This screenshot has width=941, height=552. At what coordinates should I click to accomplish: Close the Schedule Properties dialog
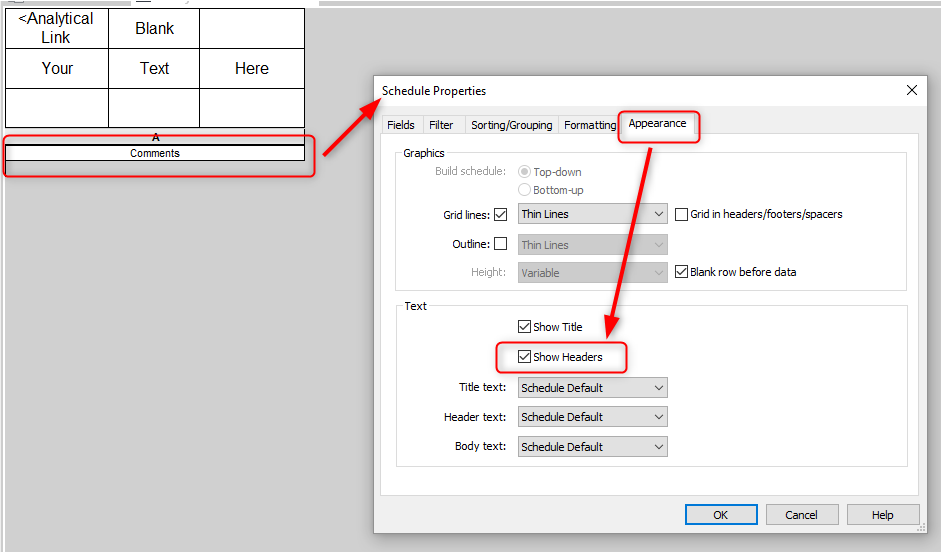click(x=912, y=90)
